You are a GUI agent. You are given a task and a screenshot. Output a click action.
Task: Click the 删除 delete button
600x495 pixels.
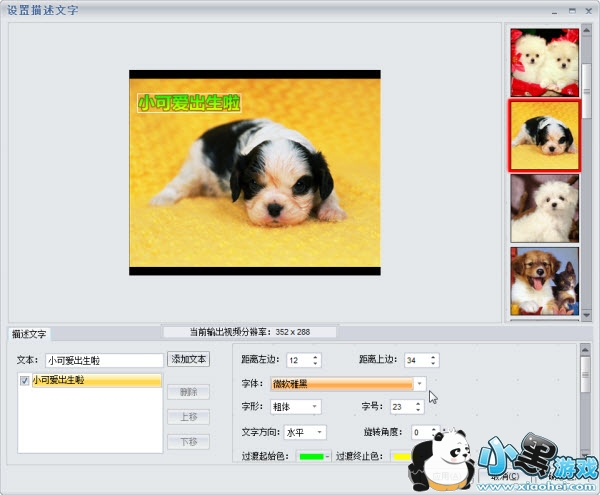(x=188, y=392)
